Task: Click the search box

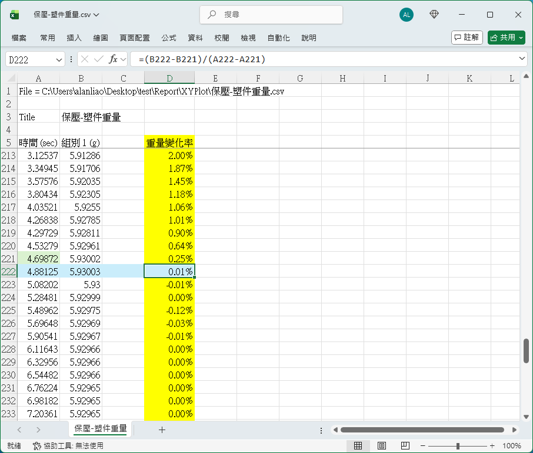Action: 271,15
